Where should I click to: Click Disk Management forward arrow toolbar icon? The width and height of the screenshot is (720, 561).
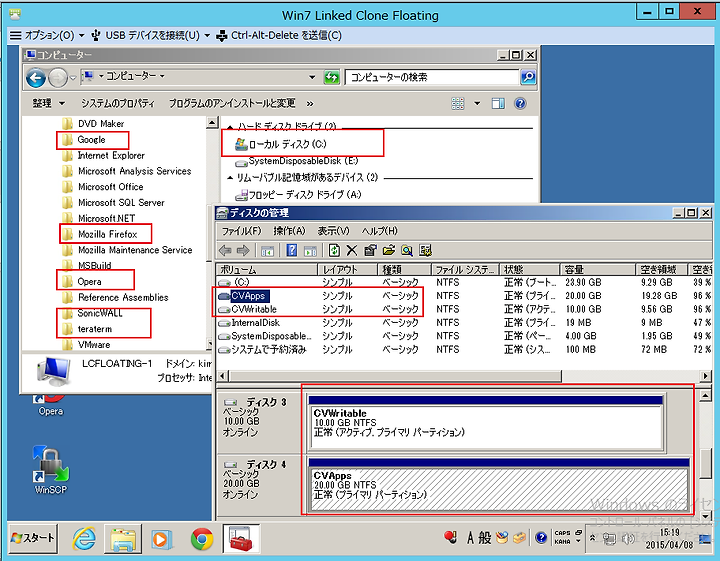(x=243, y=250)
